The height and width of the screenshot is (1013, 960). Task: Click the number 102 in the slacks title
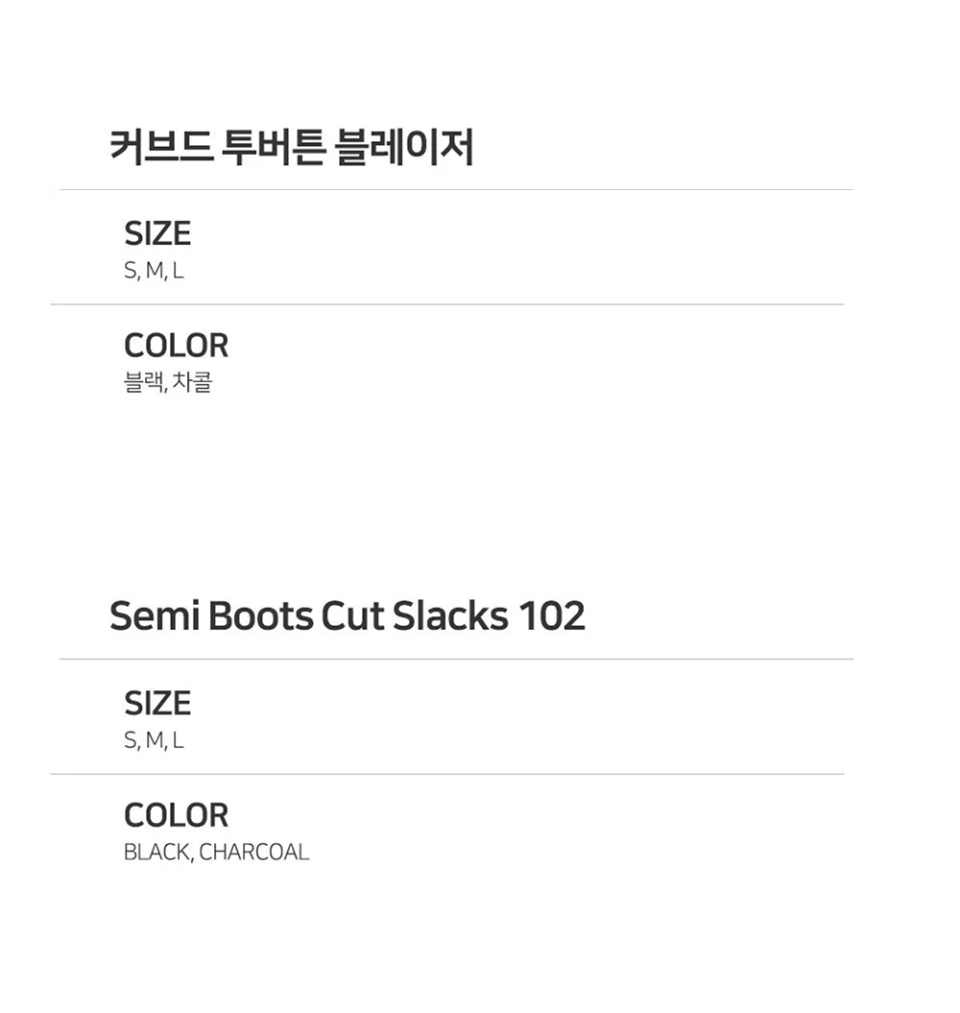551,617
